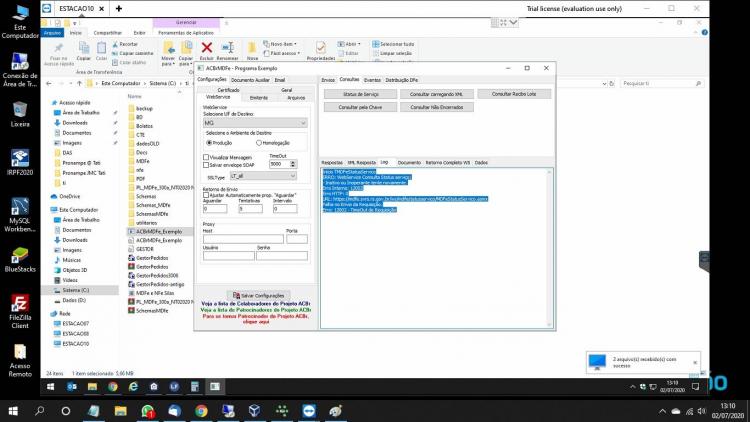Open the SSLType dropdown
Image resolution: width=750 pixels, height=422 pixels.
(263, 176)
